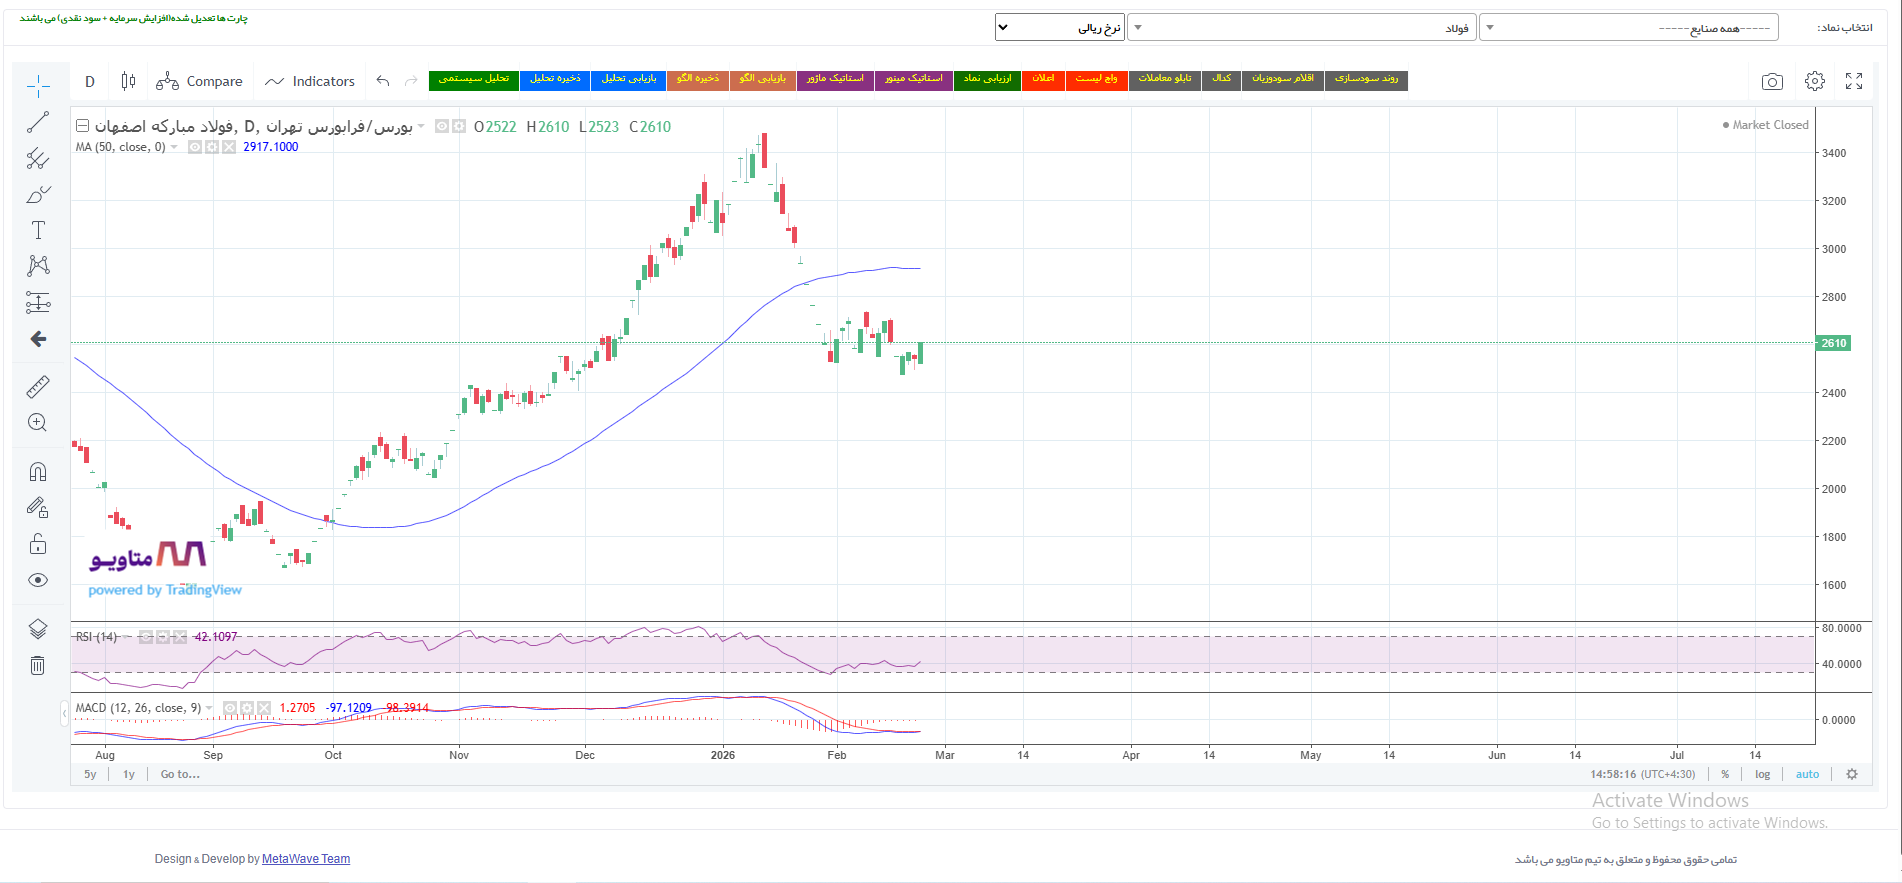Open the pitchfork drawing tools

coord(38,158)
